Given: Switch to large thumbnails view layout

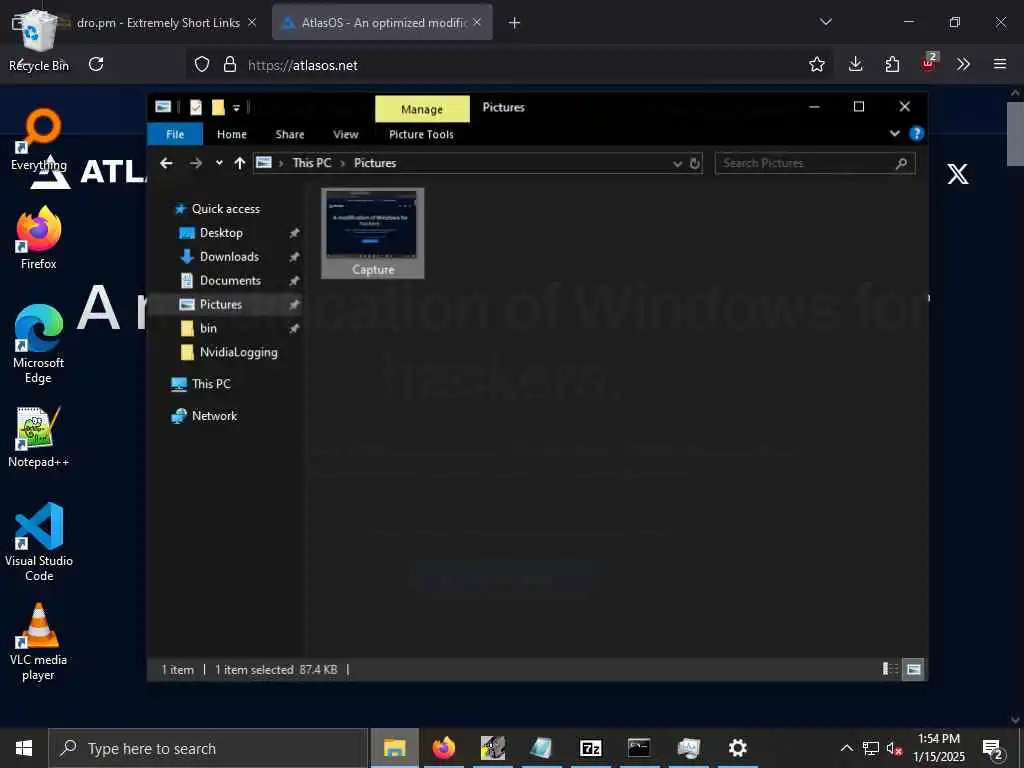Looking at the screenshot, I should click(913, 669).
